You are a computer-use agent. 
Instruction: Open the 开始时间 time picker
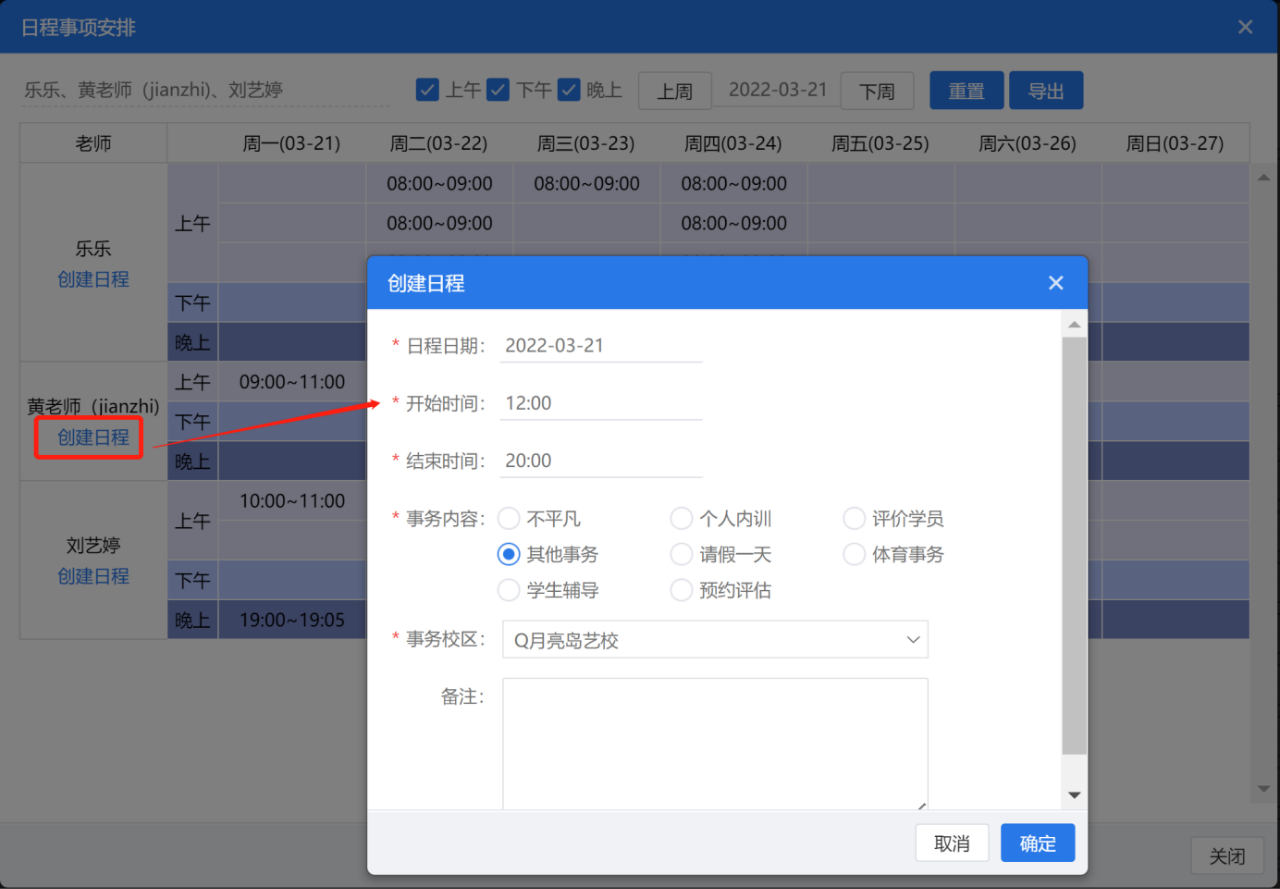pyautogui.click(x=600, y=404)
